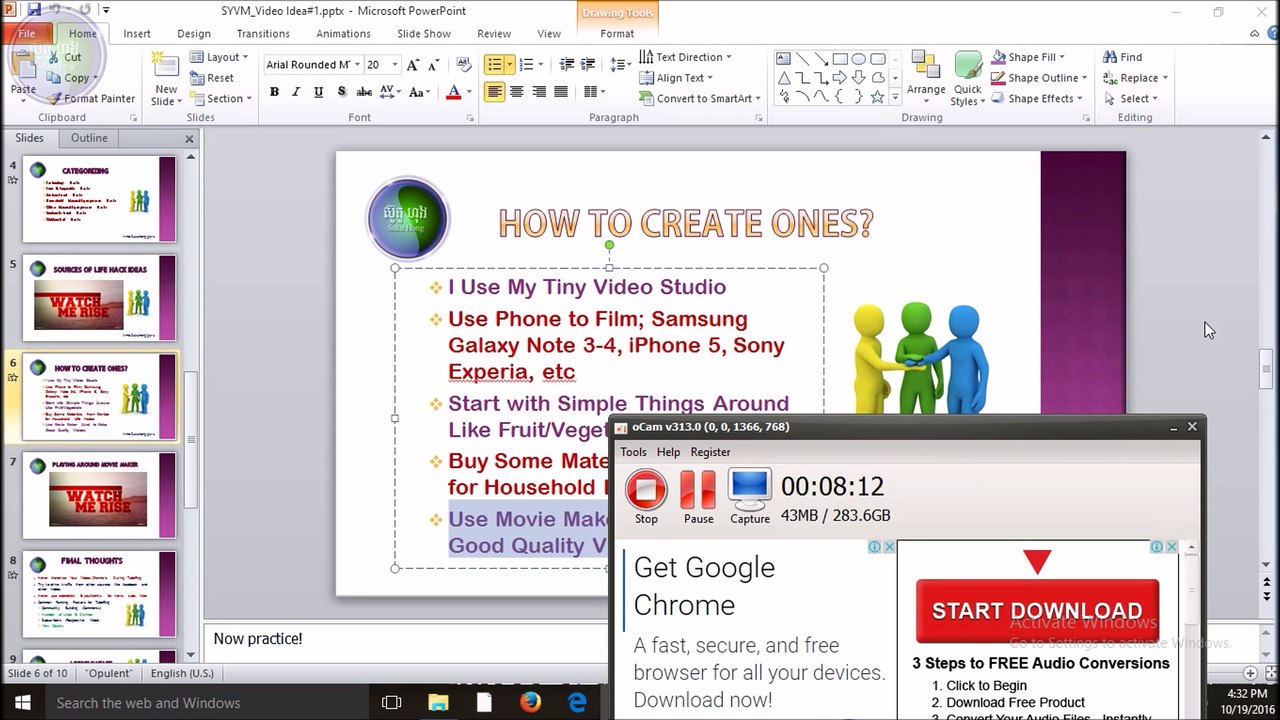The width and height of the screenshot is (1280, 720).
Task: Choose the Isosceles Triangle shape
Action: pyautogui.click(x=783, y=78)
